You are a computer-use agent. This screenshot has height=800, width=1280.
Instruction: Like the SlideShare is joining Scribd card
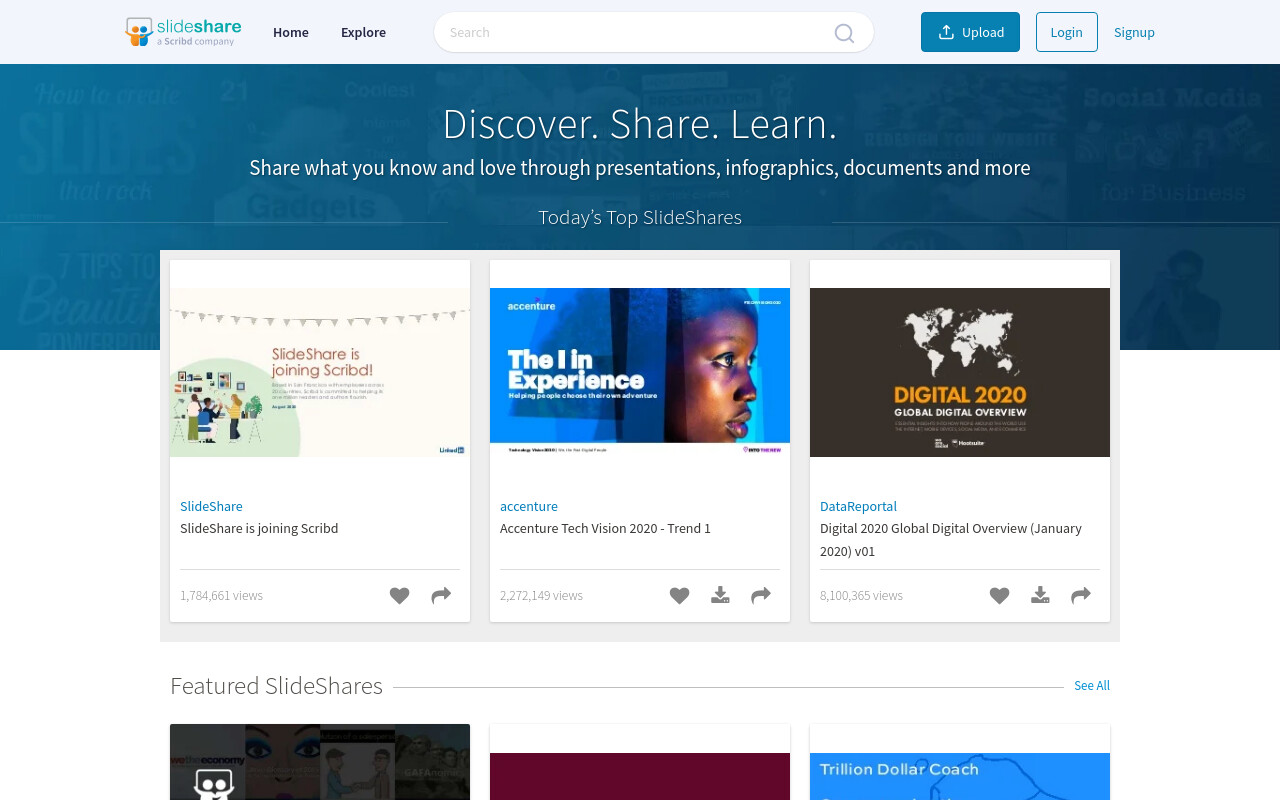(x=399, y=595)
